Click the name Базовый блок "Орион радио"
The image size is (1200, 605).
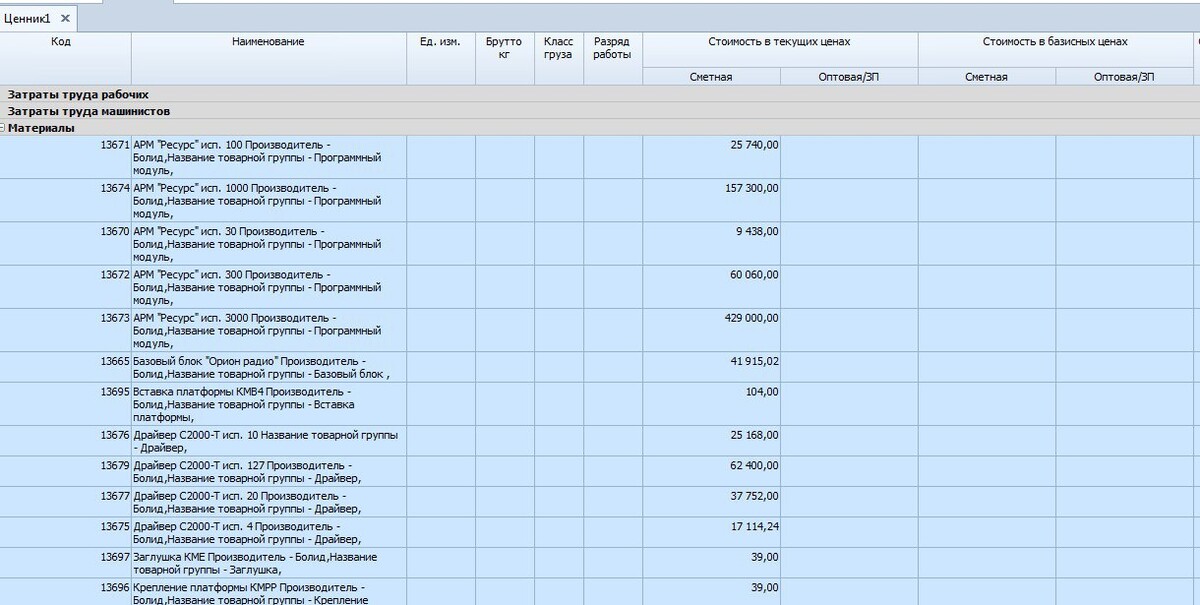click(207, 361)
